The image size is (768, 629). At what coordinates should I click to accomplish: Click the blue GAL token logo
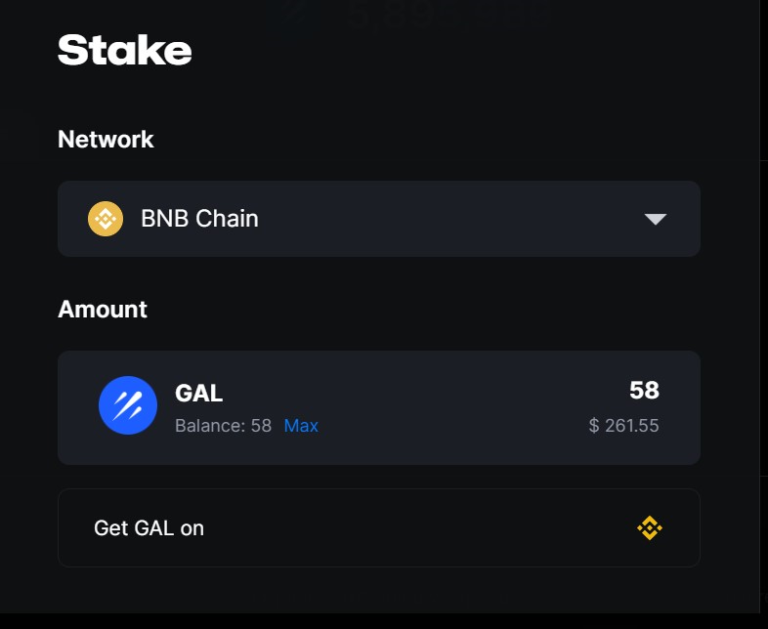pos(128,406)
